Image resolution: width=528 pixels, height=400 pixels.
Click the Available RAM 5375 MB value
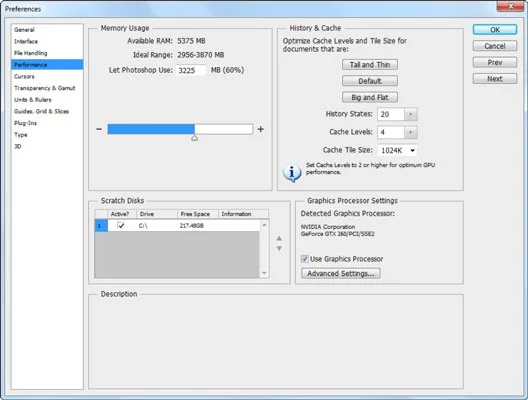click(x=191, y=41)
